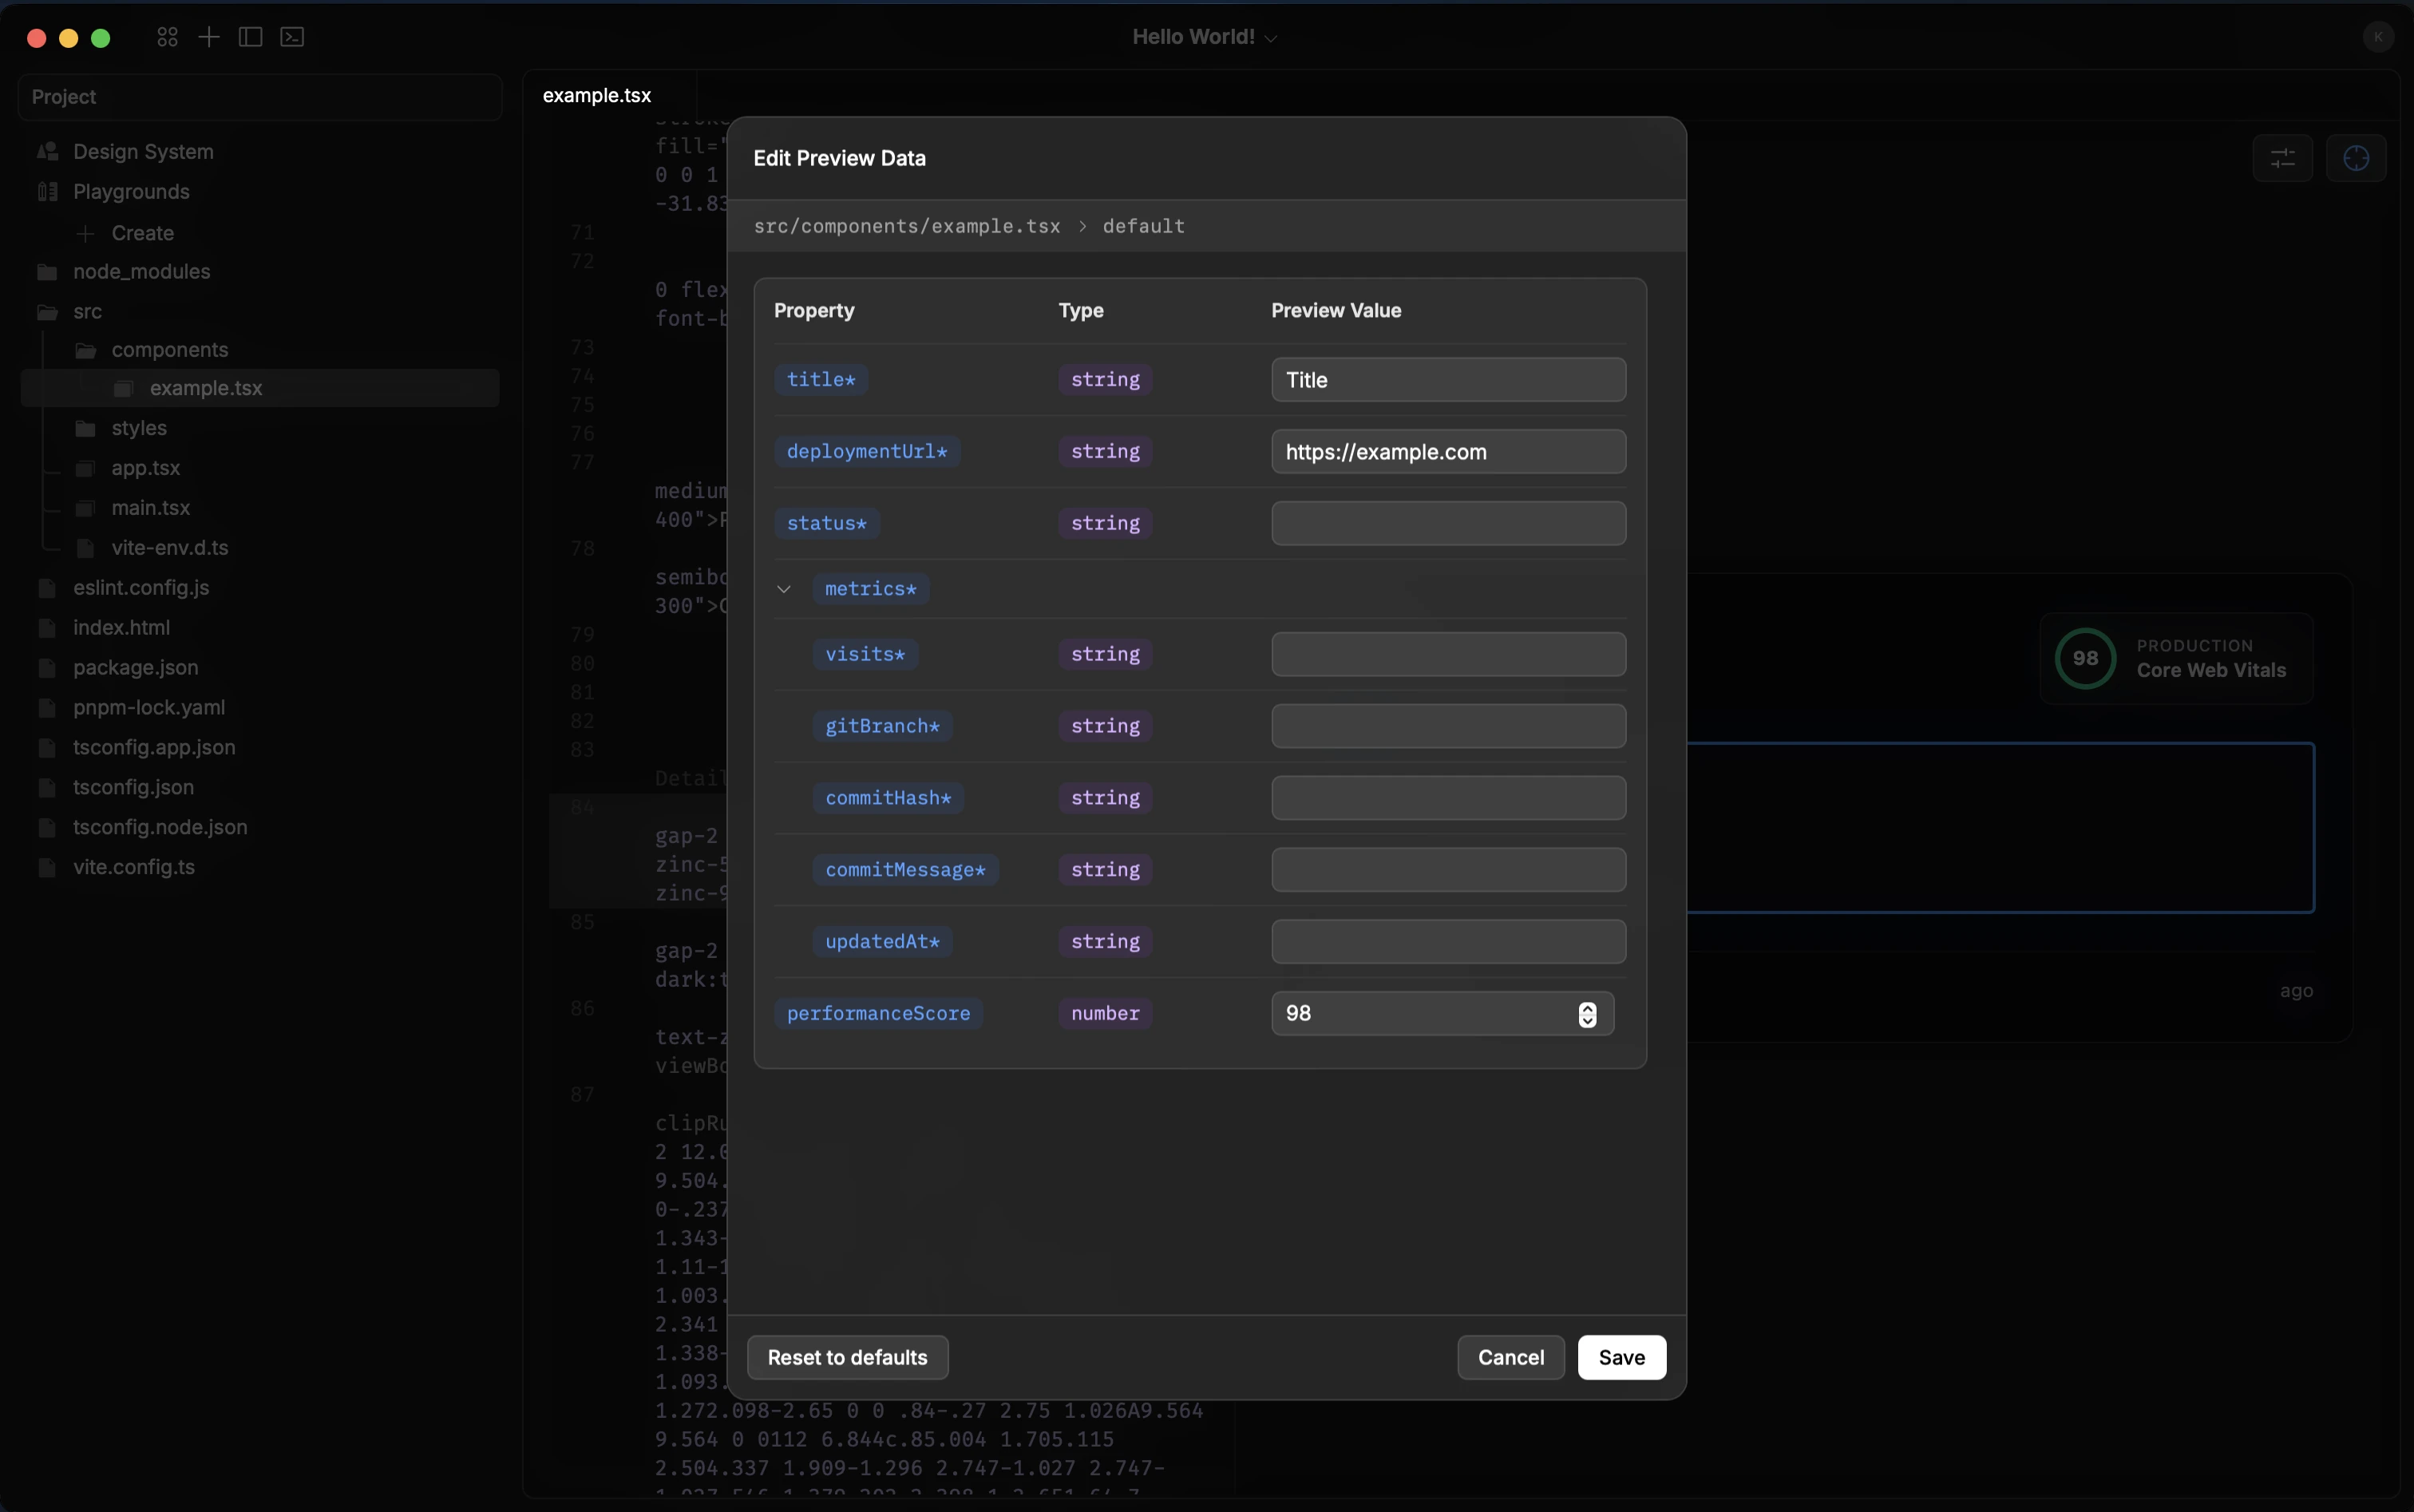Click the deploymentUrl preview value field
2414x1512 pixels.
[1448, 452]
